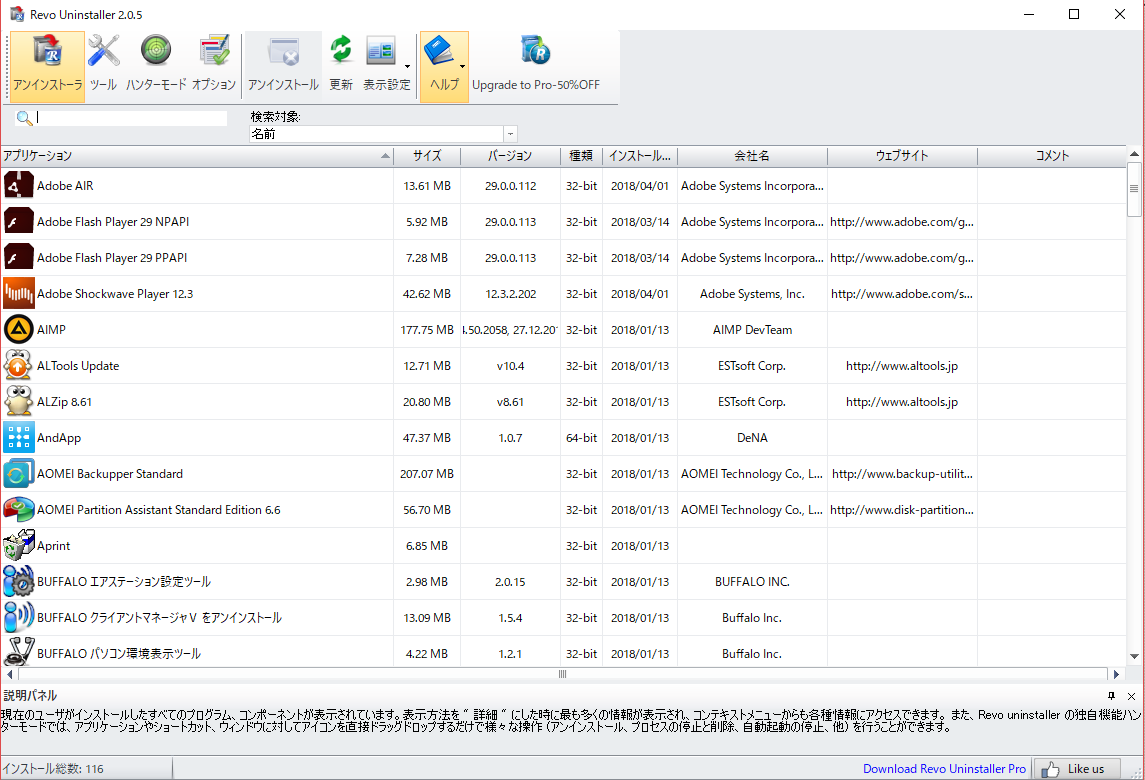Click the Adobe AIR name text
Image resolution: width=1145 pixels, height=780 pixels.
pos(65,186)
